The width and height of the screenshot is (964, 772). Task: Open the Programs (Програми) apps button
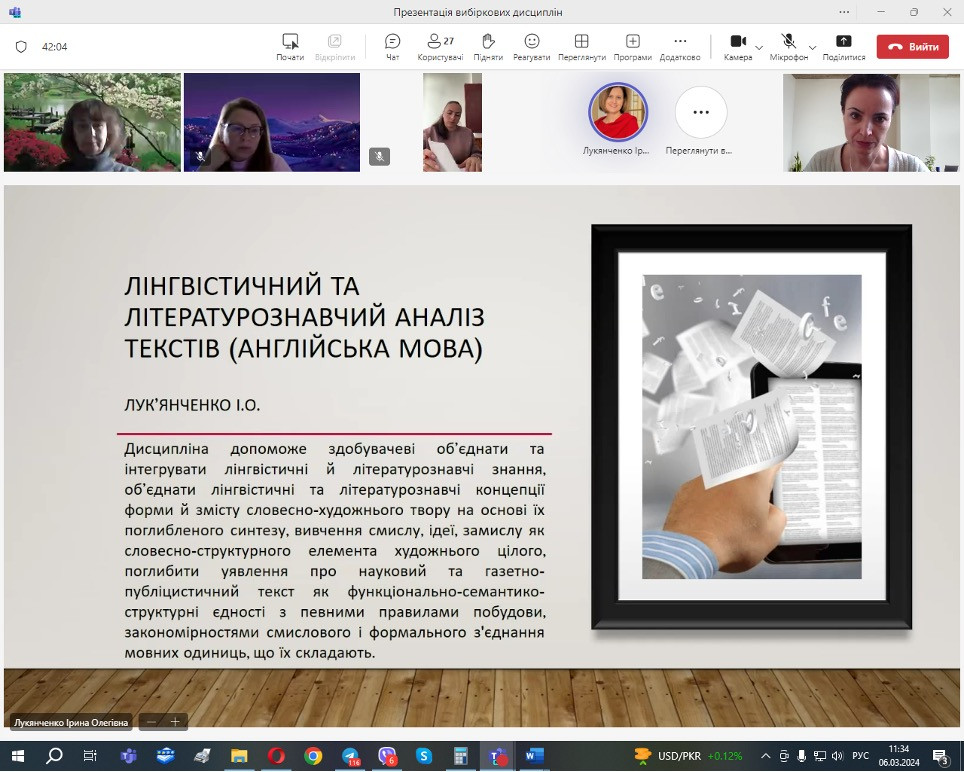632,46
